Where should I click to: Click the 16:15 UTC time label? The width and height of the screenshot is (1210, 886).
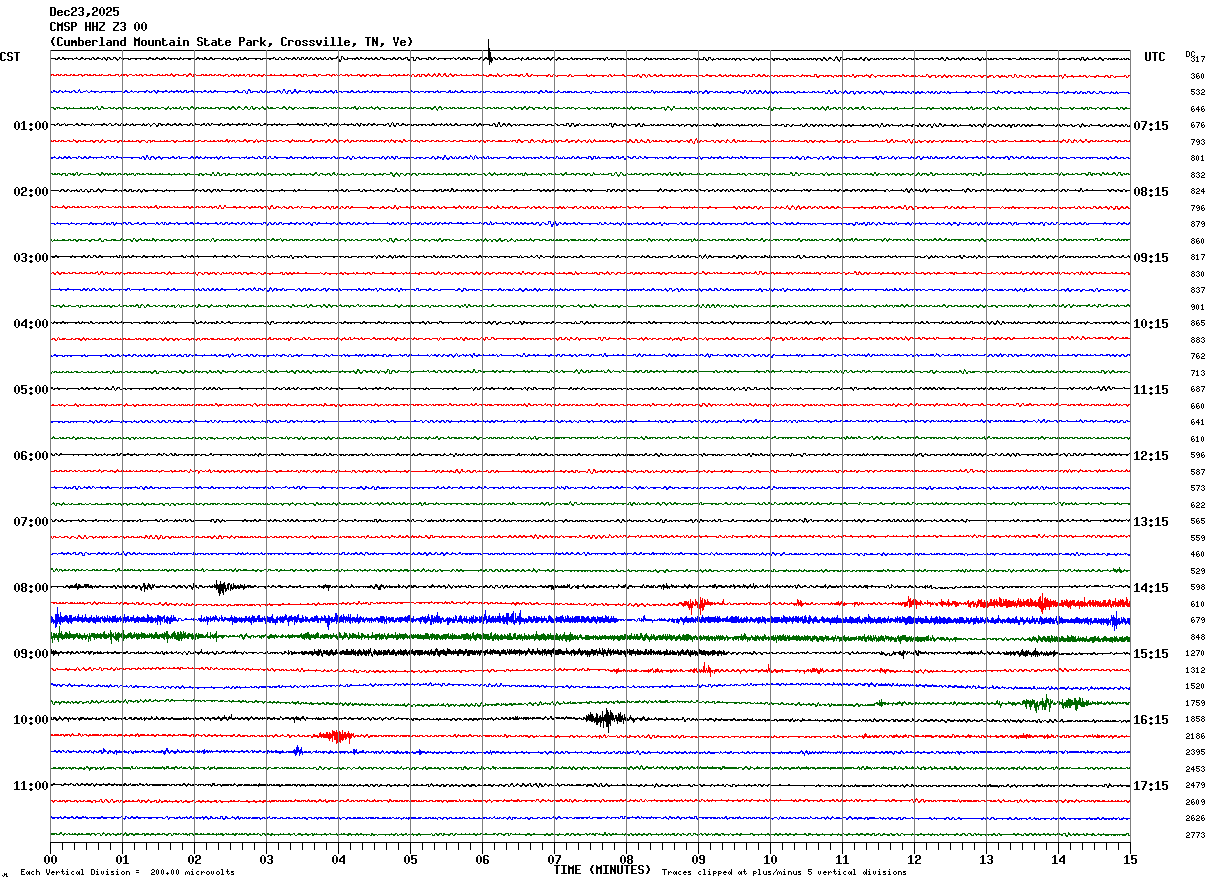click(1151, 720)
